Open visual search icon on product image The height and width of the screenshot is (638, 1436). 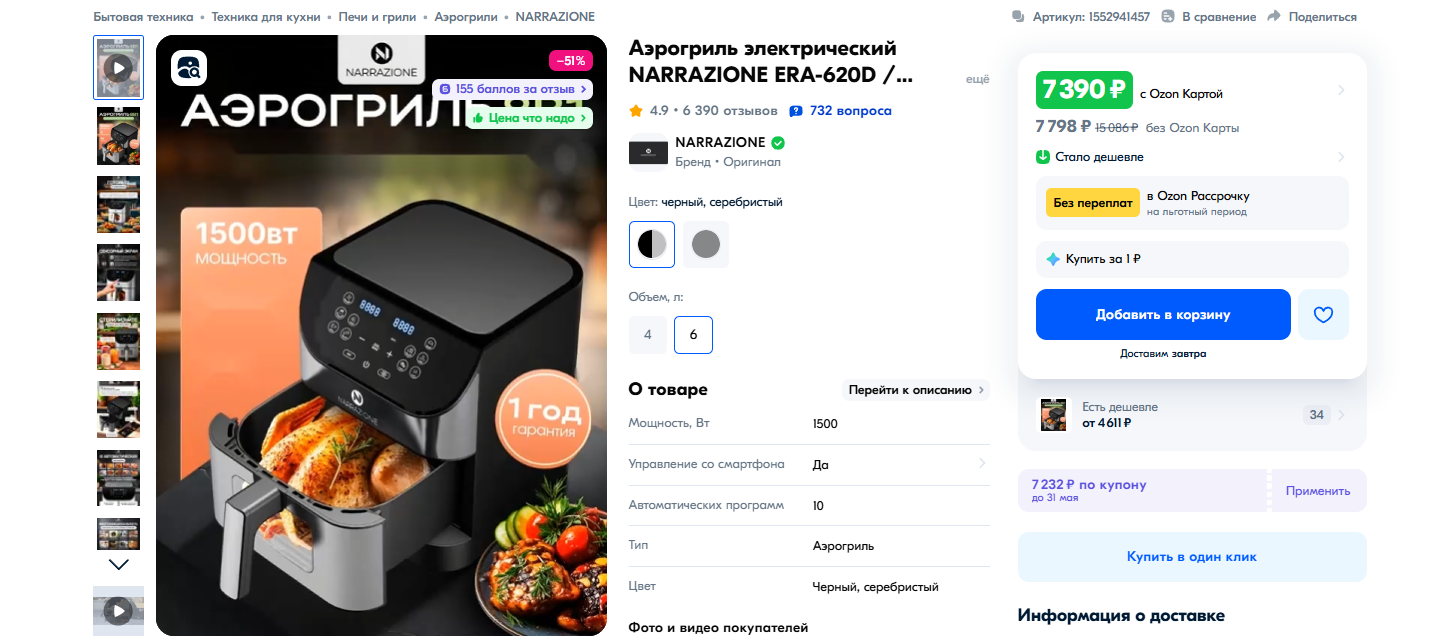[189, 68]
